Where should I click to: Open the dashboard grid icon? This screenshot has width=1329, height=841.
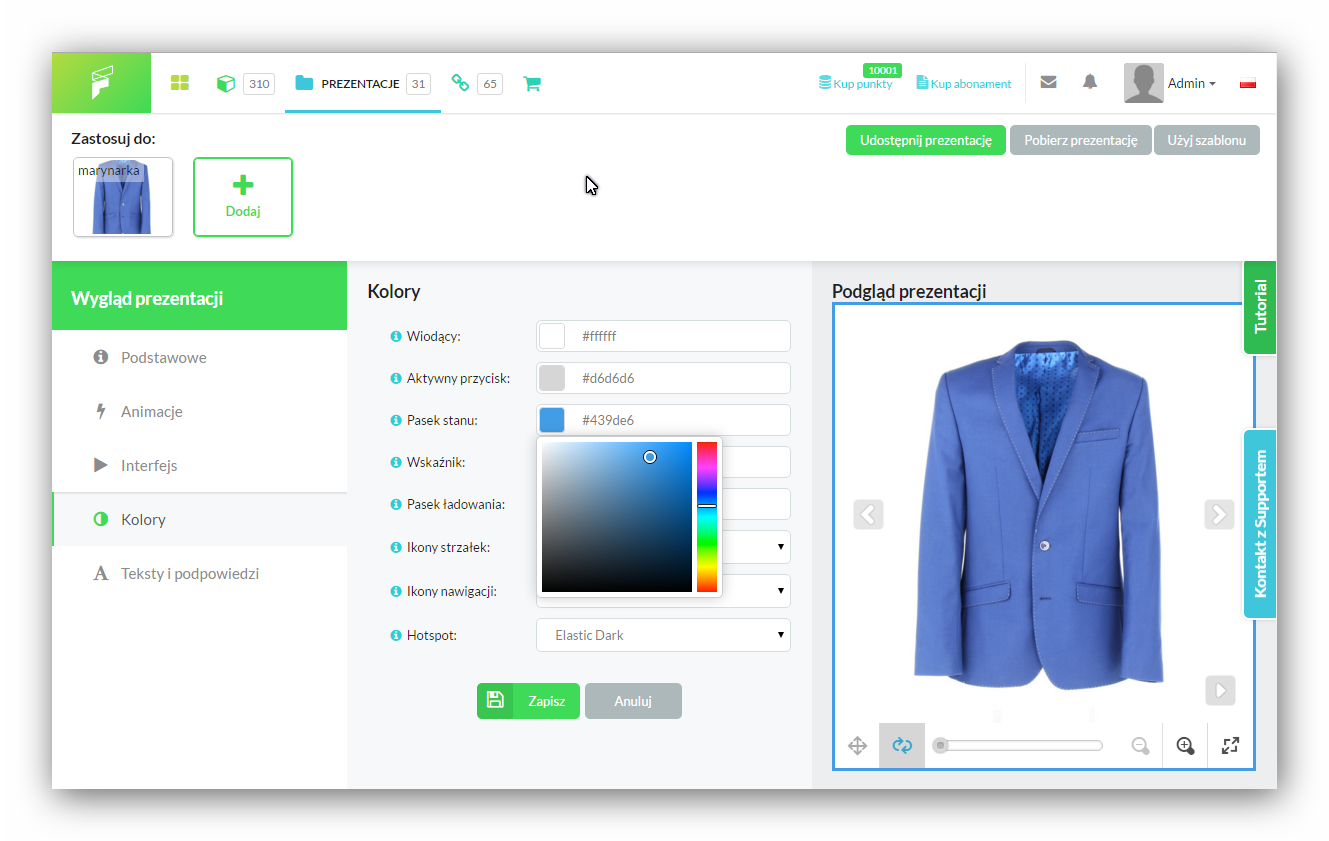(180, 83)
